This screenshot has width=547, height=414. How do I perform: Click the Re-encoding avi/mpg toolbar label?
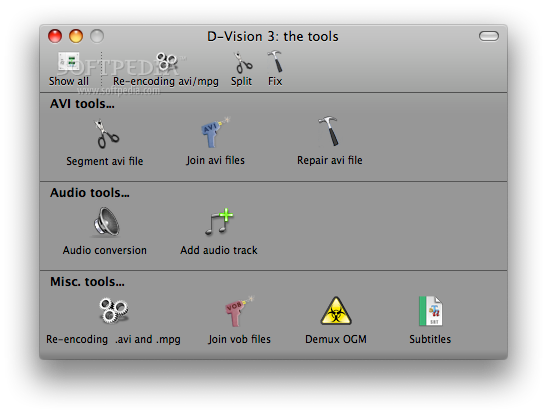(x=166, y=82)
